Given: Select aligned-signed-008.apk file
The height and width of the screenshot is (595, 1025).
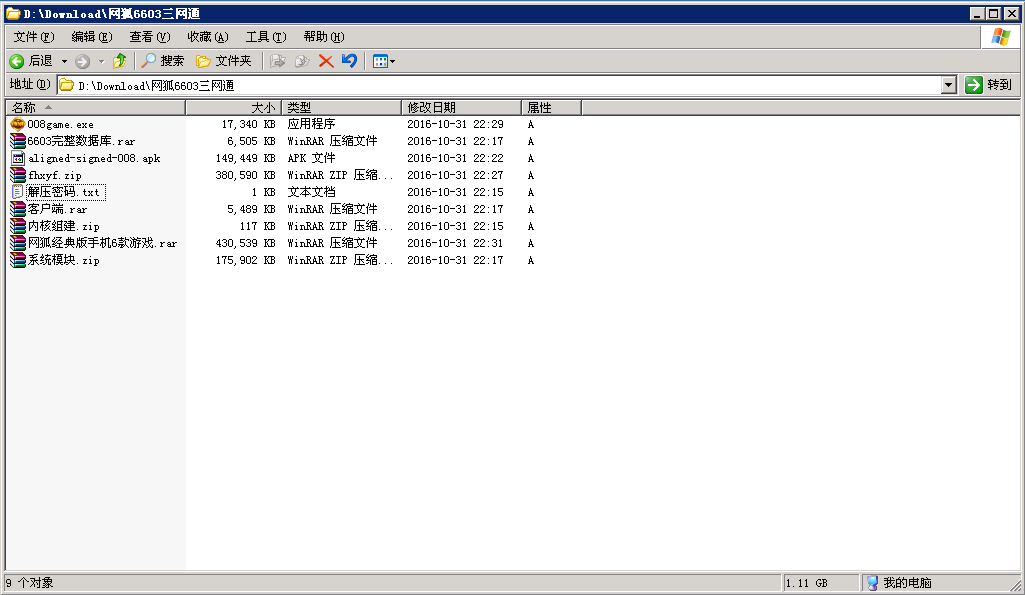Looking at the screenshot, I should [x=93, y=158].
